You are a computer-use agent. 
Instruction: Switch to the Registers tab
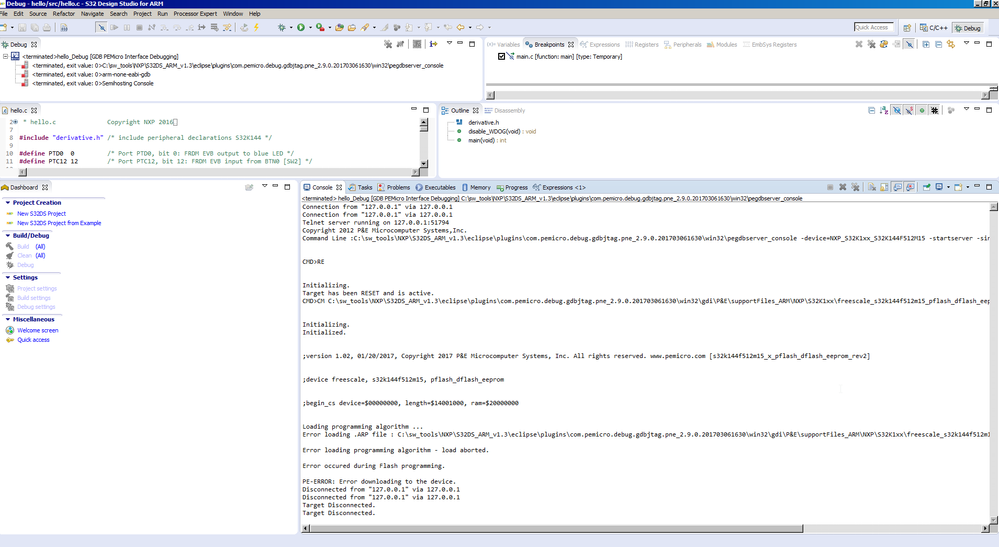(x=642, y=45)
